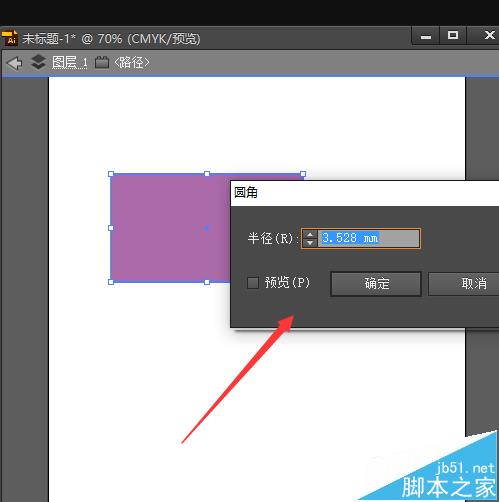Click the top-middle handle of the rectangle
This screenshot has height=502, width=499.
click(207, 174)
